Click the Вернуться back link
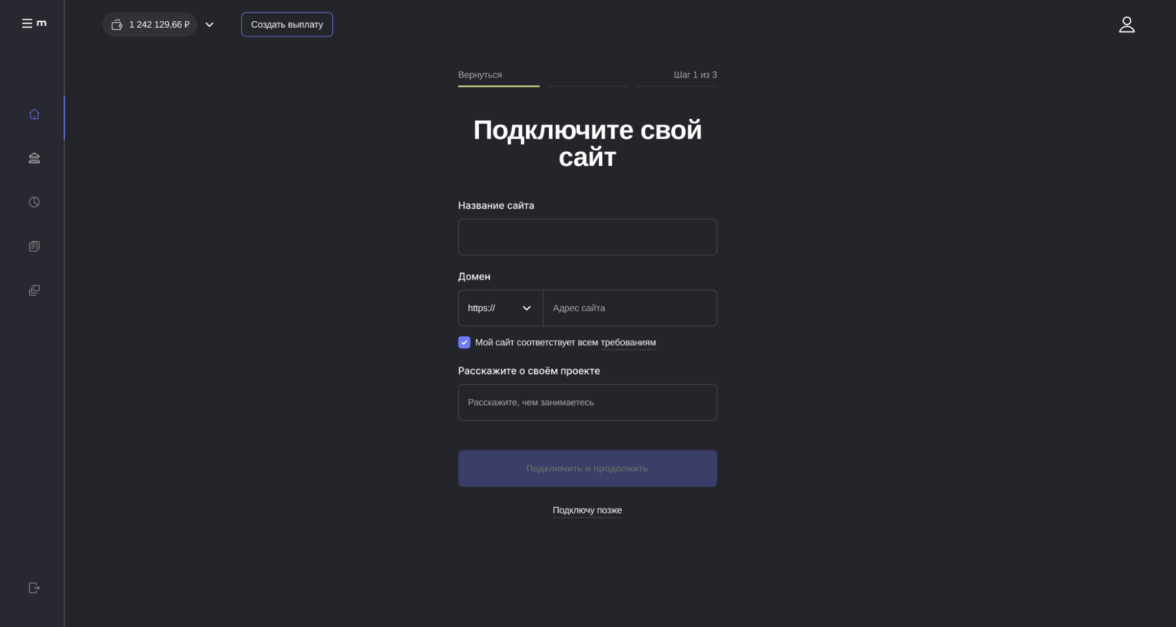The height and width of the screenshot is (627, 1176). point(480,75)
